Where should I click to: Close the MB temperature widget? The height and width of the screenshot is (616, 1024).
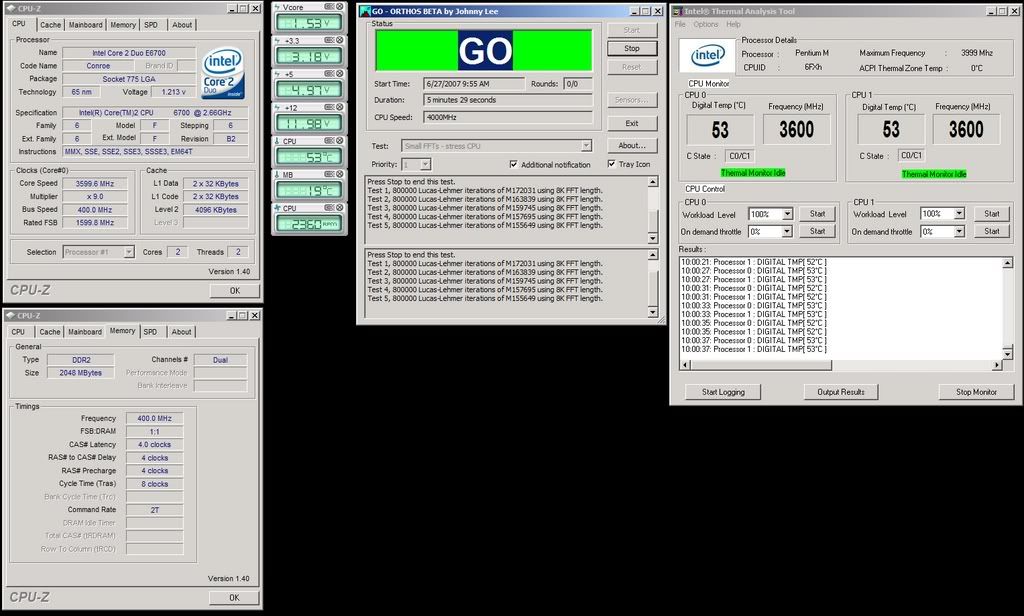coord(340,174)
